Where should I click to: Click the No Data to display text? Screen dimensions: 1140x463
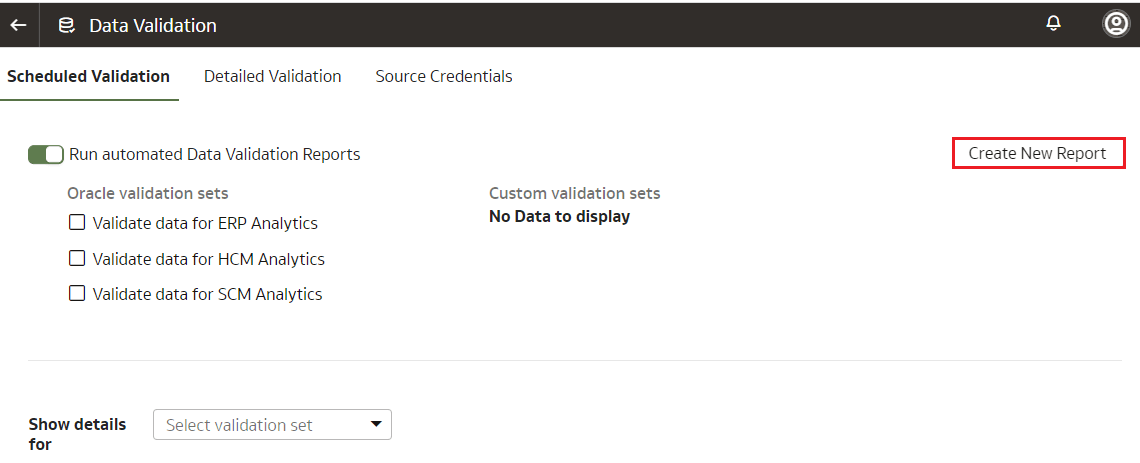pos(559,216)
